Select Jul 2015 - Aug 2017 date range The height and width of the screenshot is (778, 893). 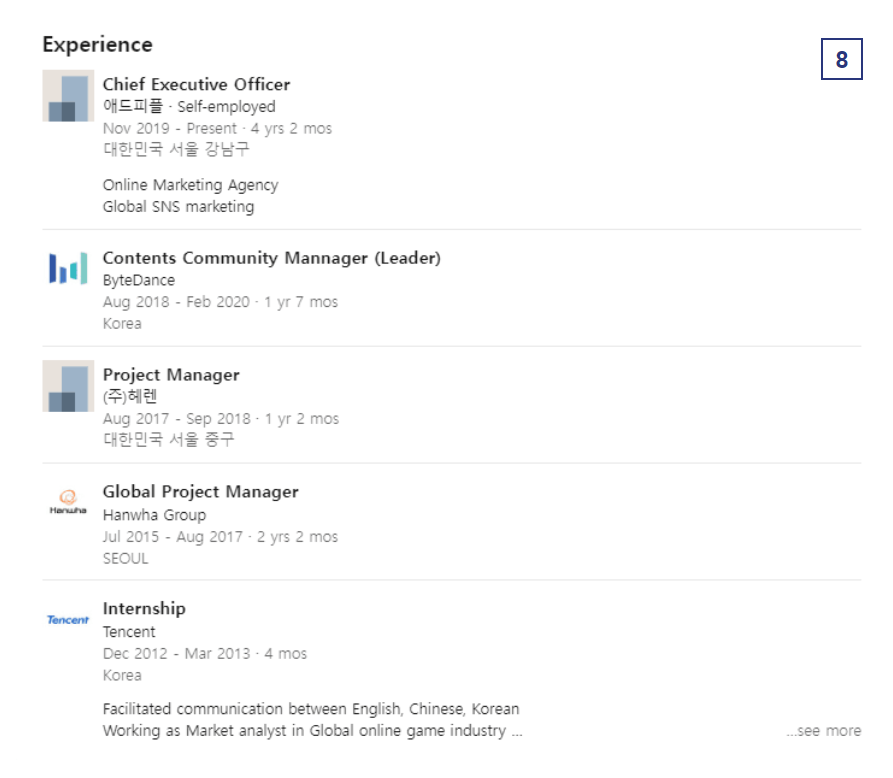click(x=173, y=537)
